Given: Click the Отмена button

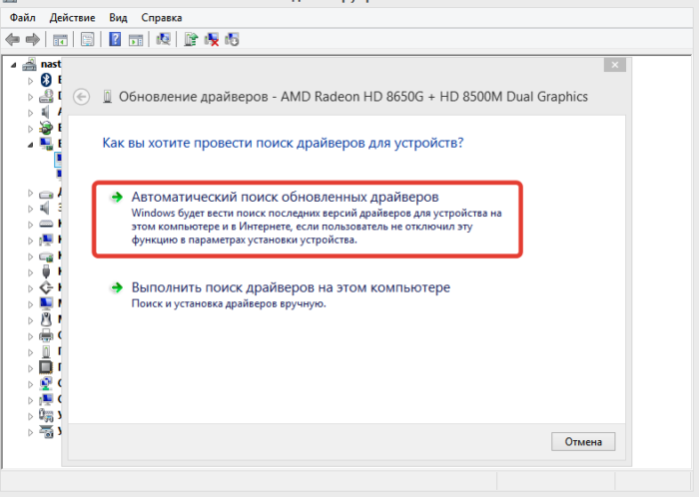Looking at the screenshot, I should click(x=583, y=441).
